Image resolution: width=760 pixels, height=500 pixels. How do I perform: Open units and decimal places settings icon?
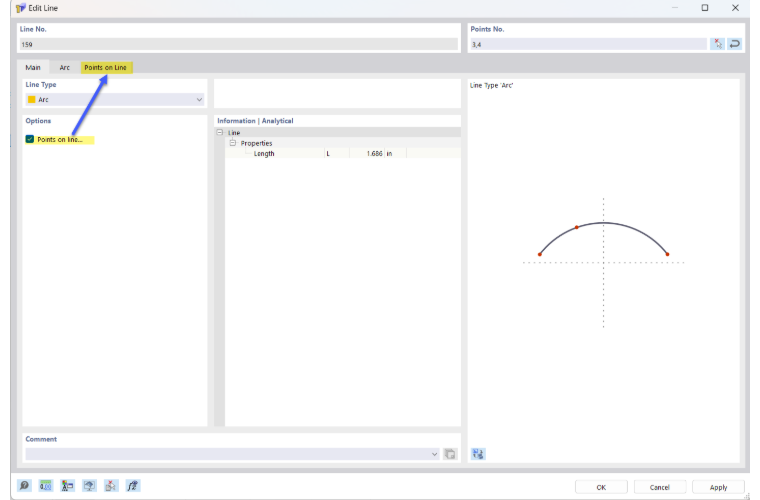(46, 485)
